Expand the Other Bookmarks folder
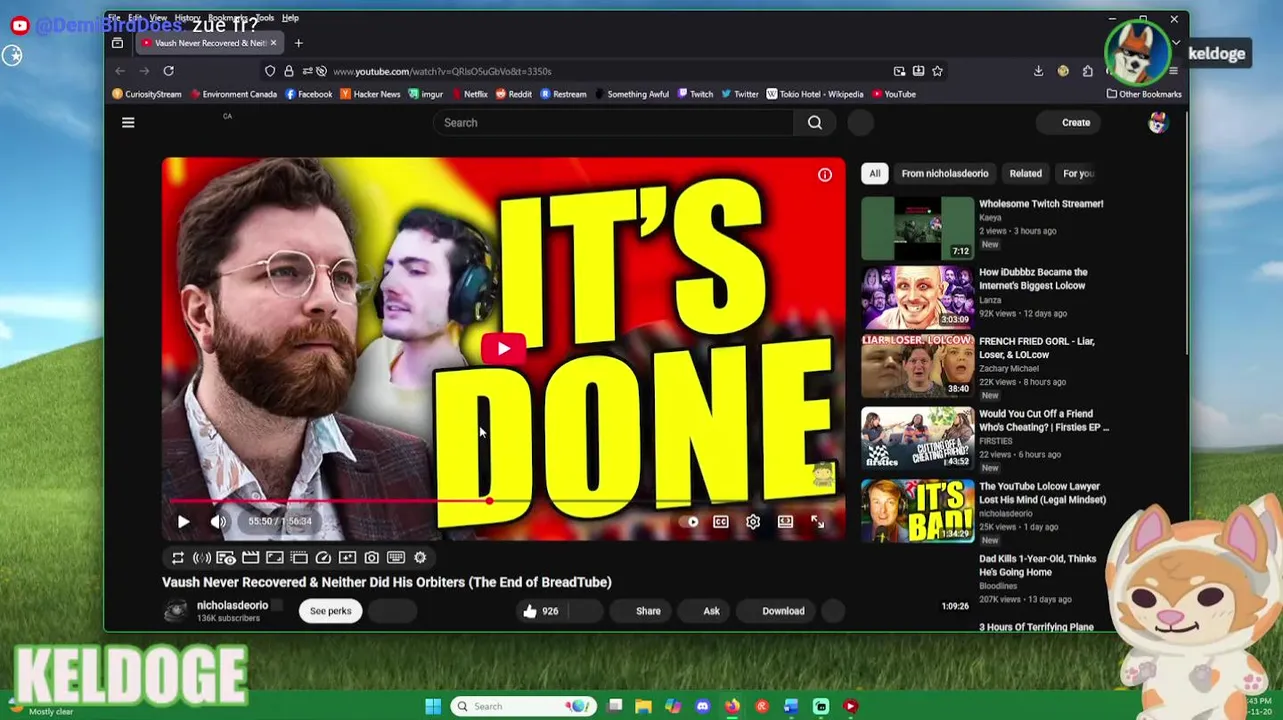Image resolution: width=1283 pixels, height=720 pixels. tap(1144, 94)
